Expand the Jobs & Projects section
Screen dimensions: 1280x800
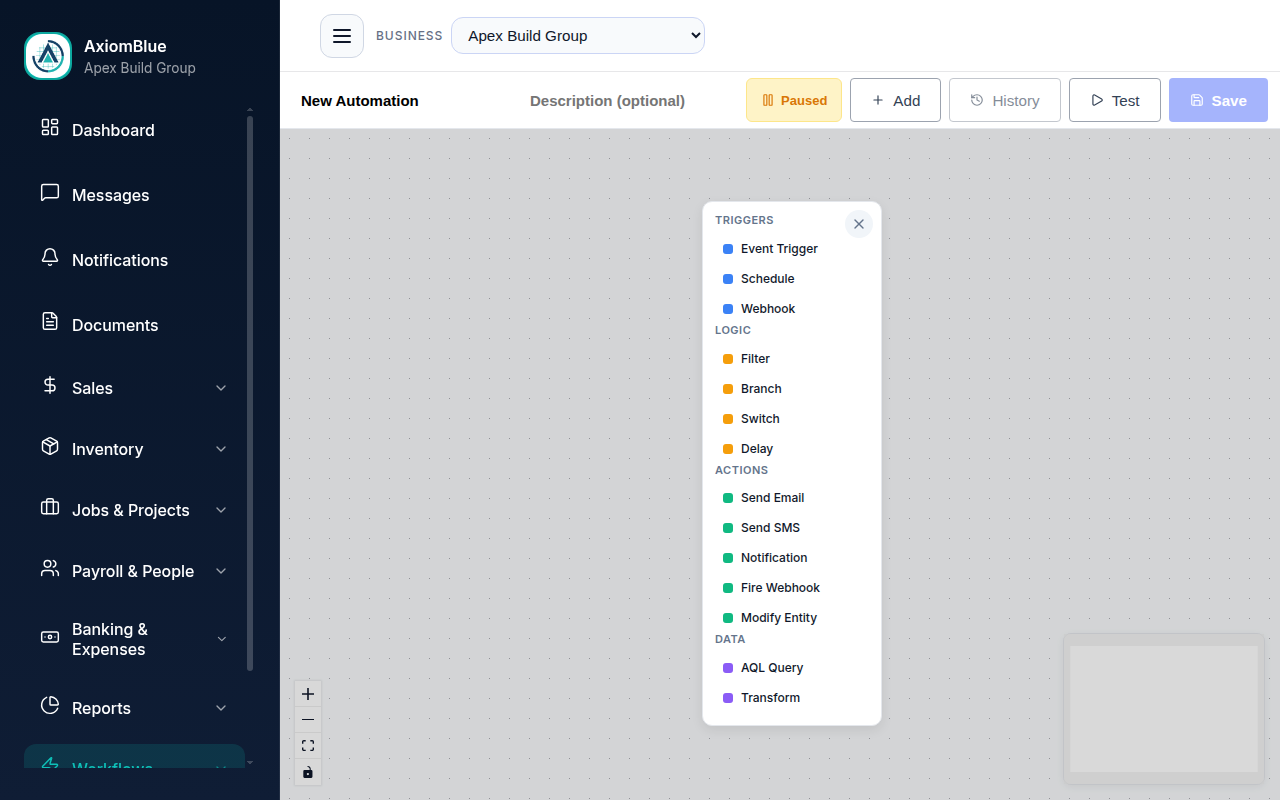click(x=221, y=510)
